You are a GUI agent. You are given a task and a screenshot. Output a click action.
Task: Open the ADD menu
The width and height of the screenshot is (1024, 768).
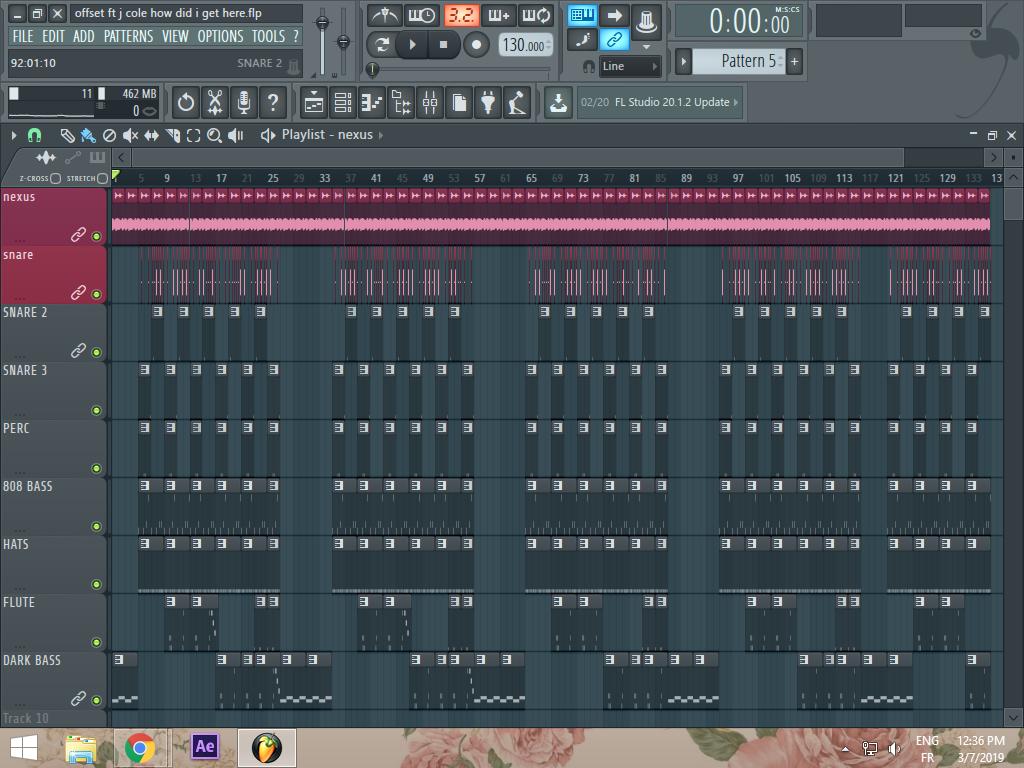tap(84, 36)
